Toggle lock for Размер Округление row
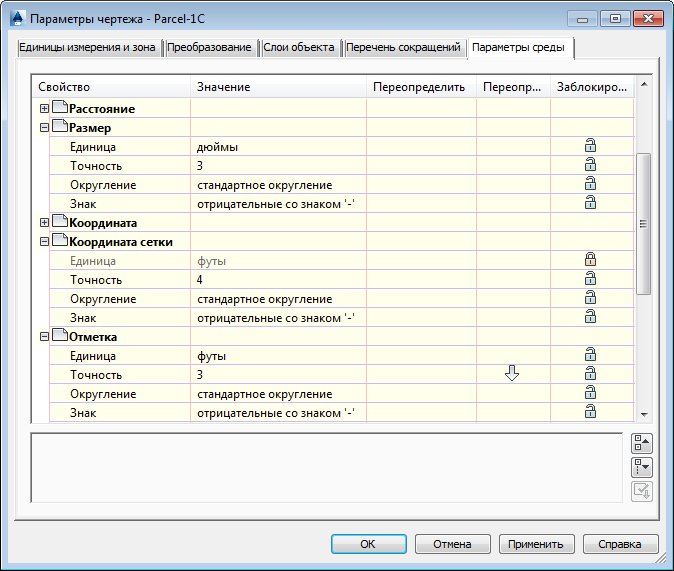674x571 pixels. coord(590,184)
